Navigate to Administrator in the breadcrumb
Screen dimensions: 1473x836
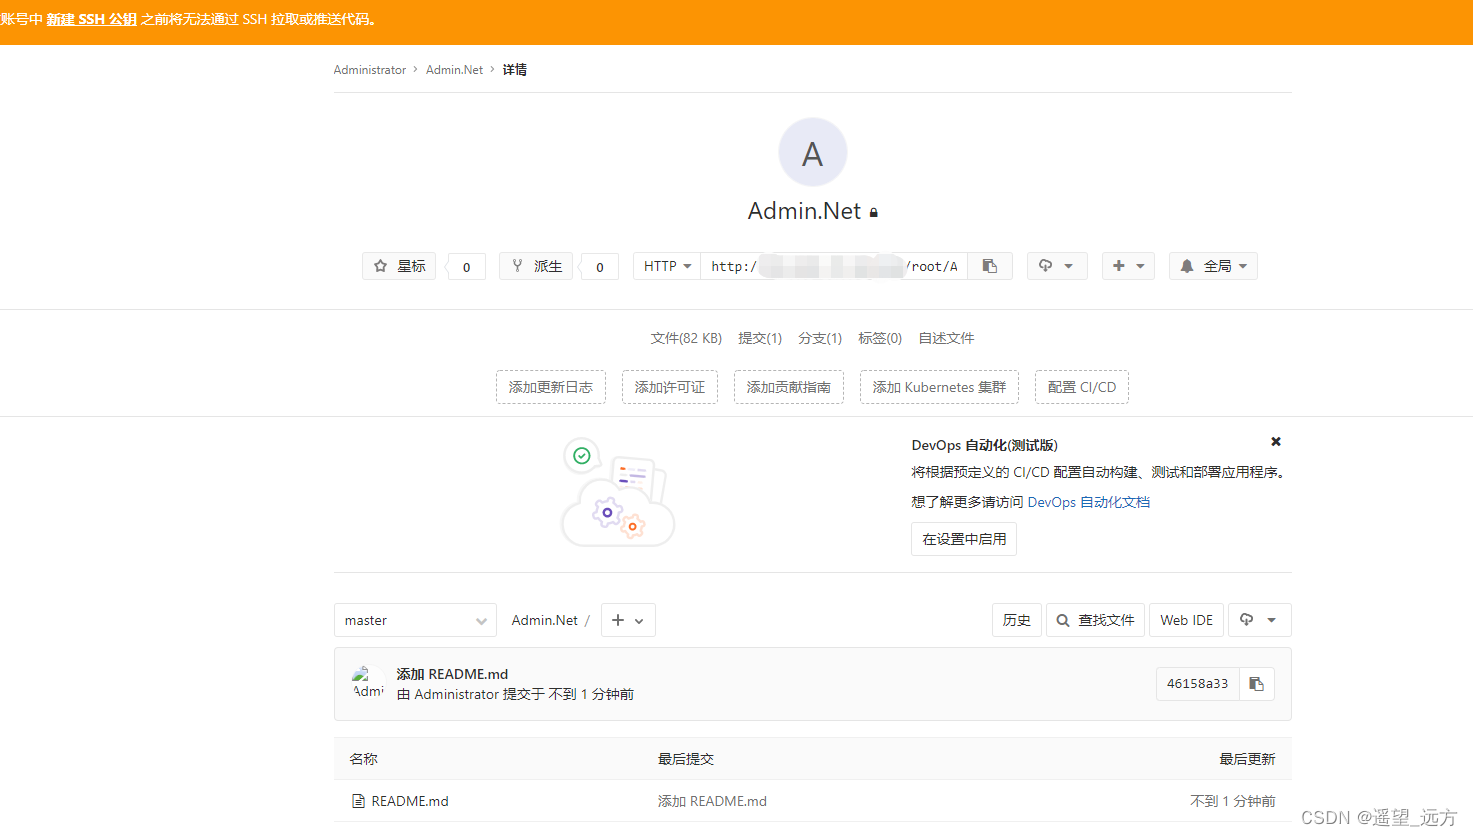pyautogui.click(x=369, y=69)
